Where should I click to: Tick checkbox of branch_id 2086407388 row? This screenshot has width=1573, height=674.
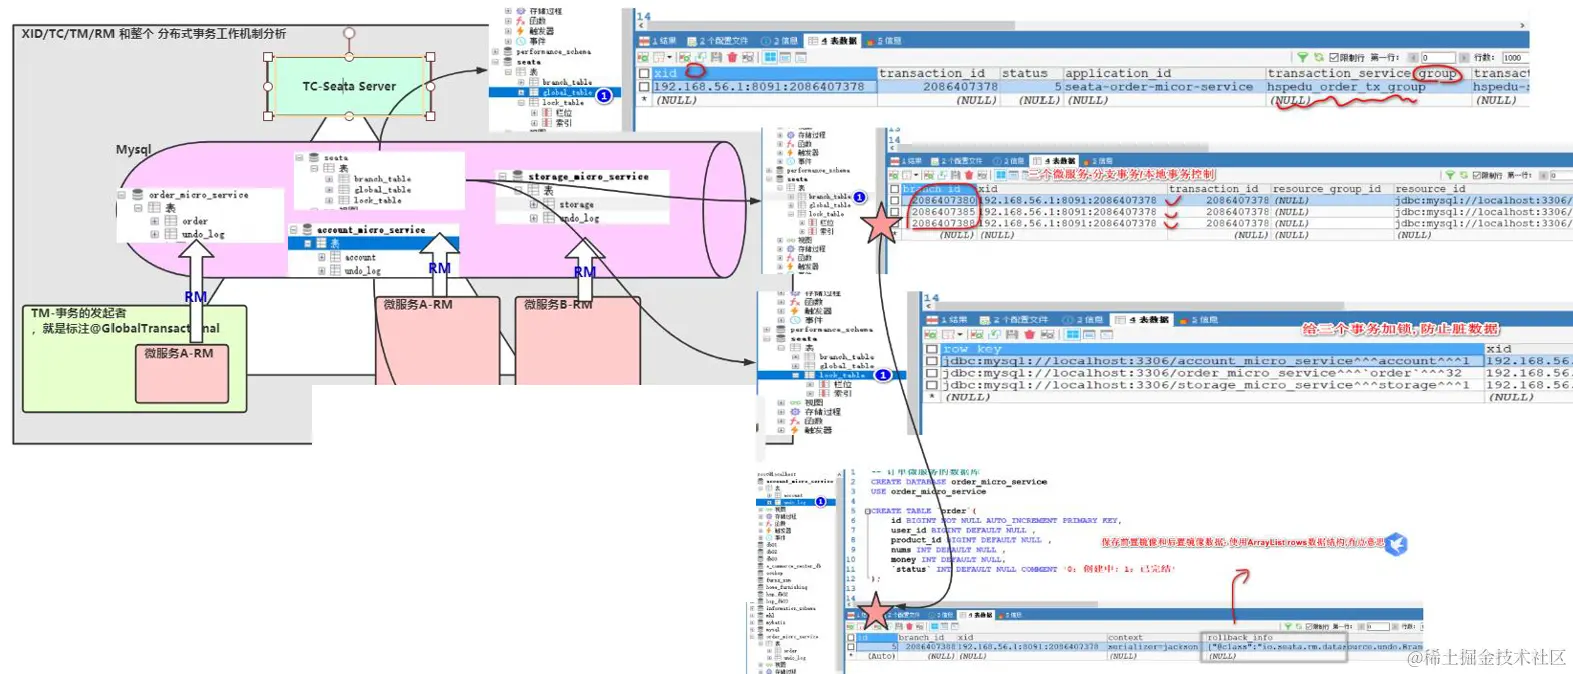pos(895,223)
